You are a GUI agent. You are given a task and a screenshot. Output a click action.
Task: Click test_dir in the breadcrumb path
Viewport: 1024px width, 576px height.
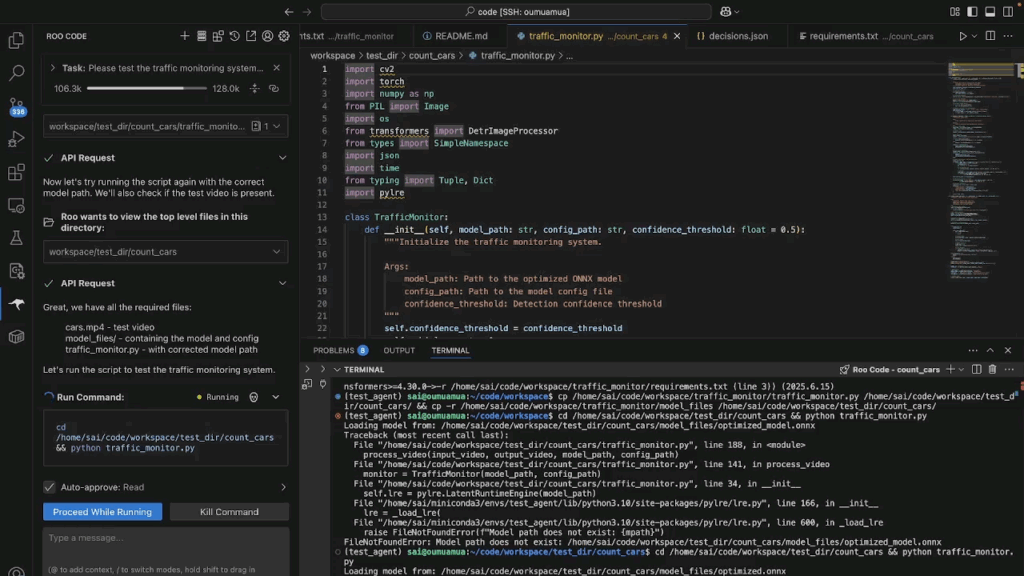pyautogui.click(x=381, y=56)
